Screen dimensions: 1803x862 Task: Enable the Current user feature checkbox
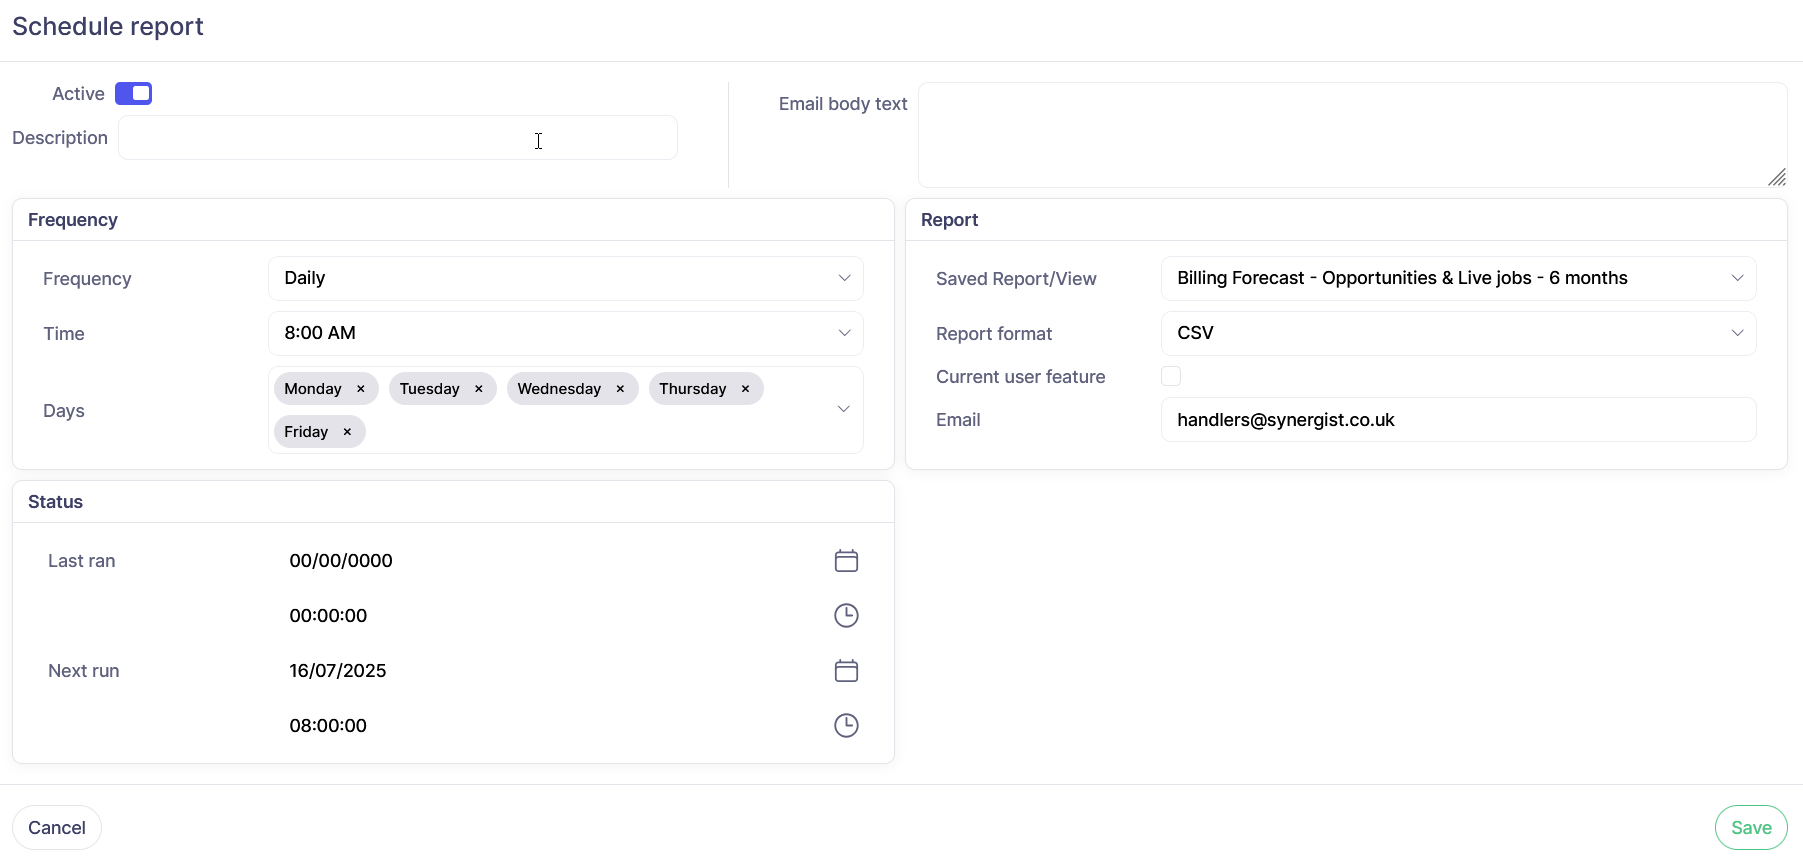click(1171, 377)
